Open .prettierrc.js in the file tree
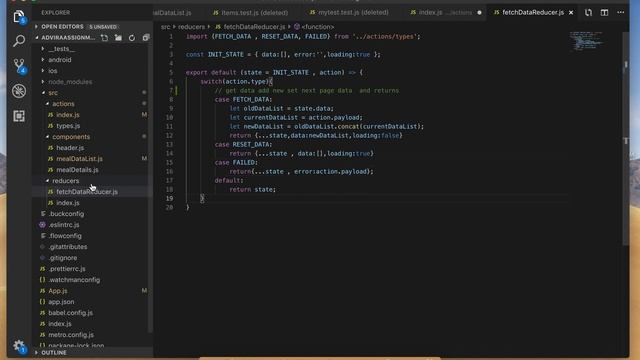 click(67, 269)
